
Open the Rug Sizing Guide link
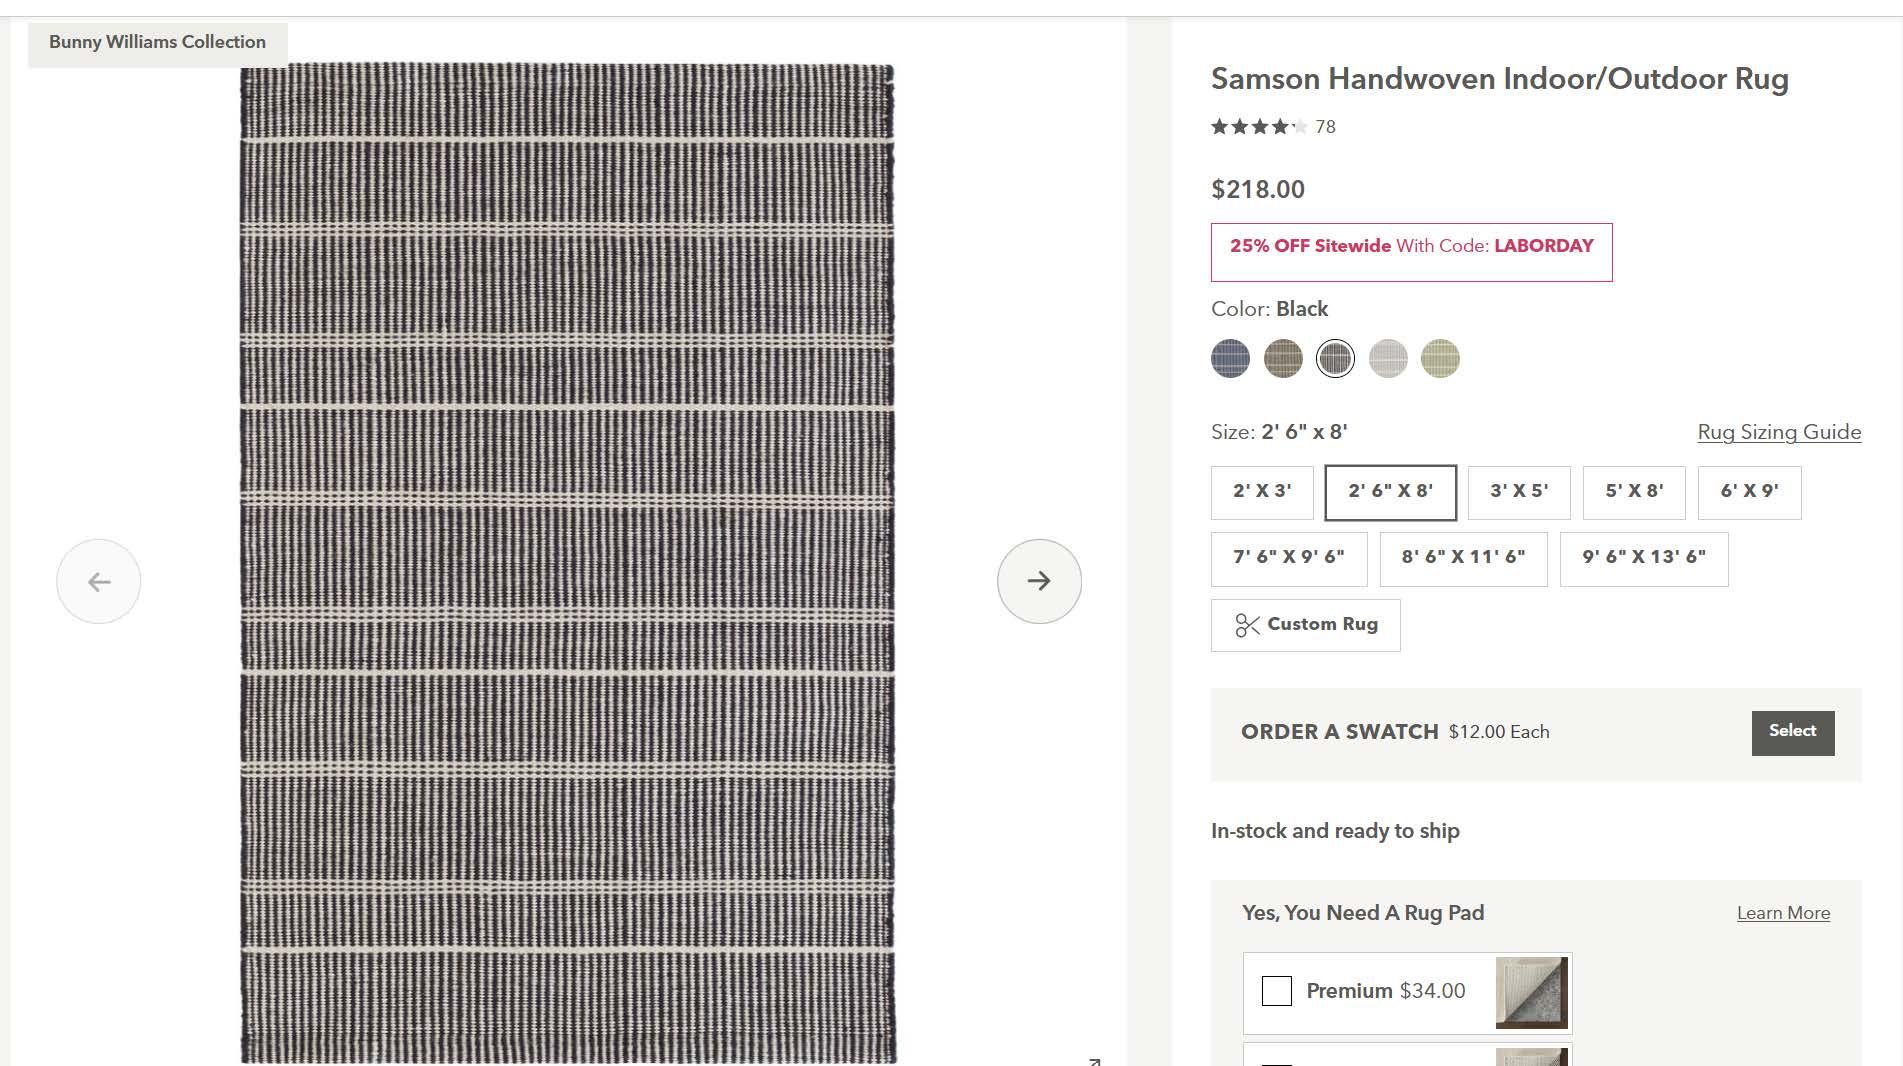[1779, 432]
